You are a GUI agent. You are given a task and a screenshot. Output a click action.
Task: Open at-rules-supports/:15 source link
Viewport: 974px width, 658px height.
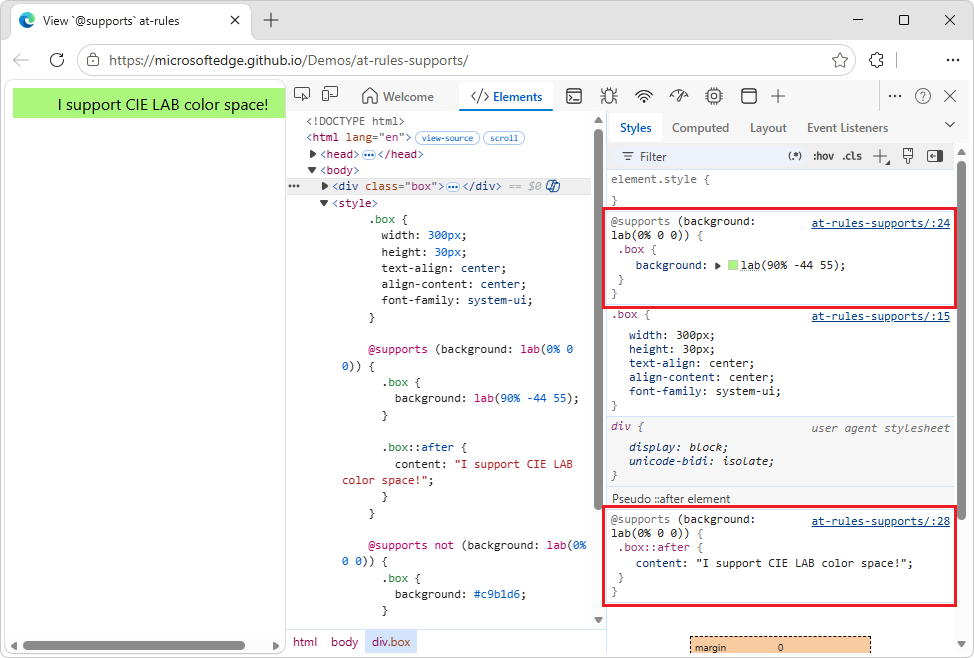pos(880,316)
